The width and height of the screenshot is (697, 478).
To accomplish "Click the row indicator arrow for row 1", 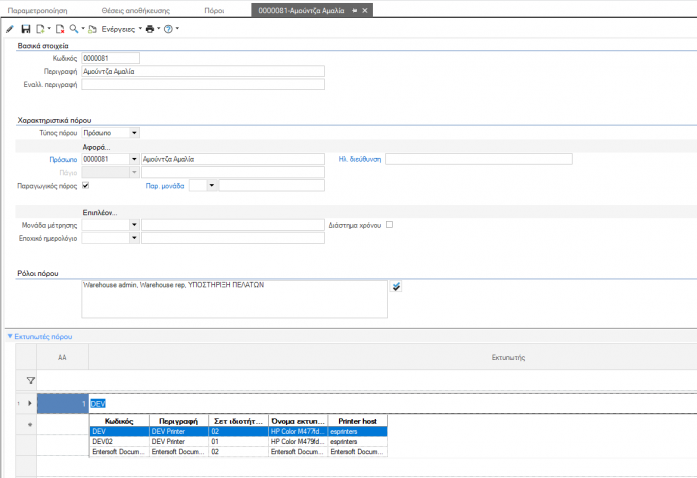I will 30,403.
